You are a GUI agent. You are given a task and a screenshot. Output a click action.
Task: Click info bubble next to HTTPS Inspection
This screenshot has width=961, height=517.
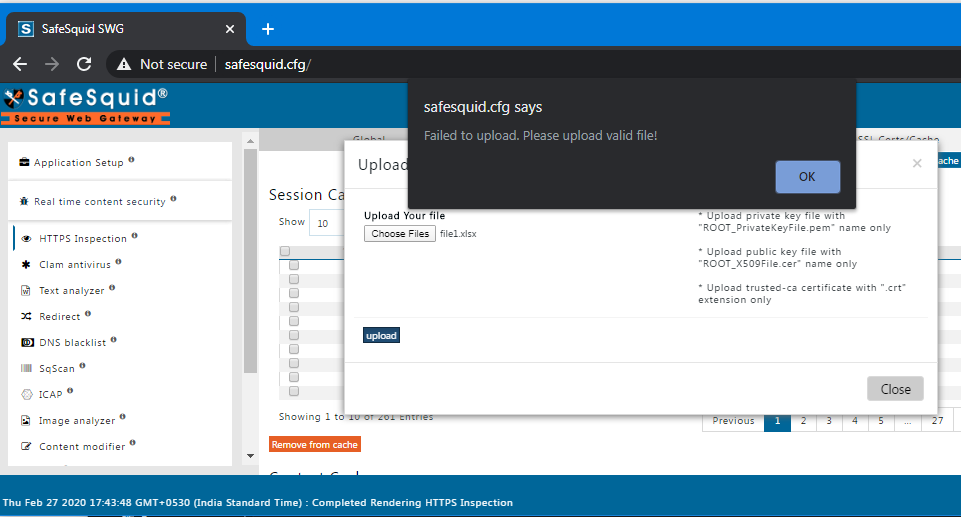(134, 235)
